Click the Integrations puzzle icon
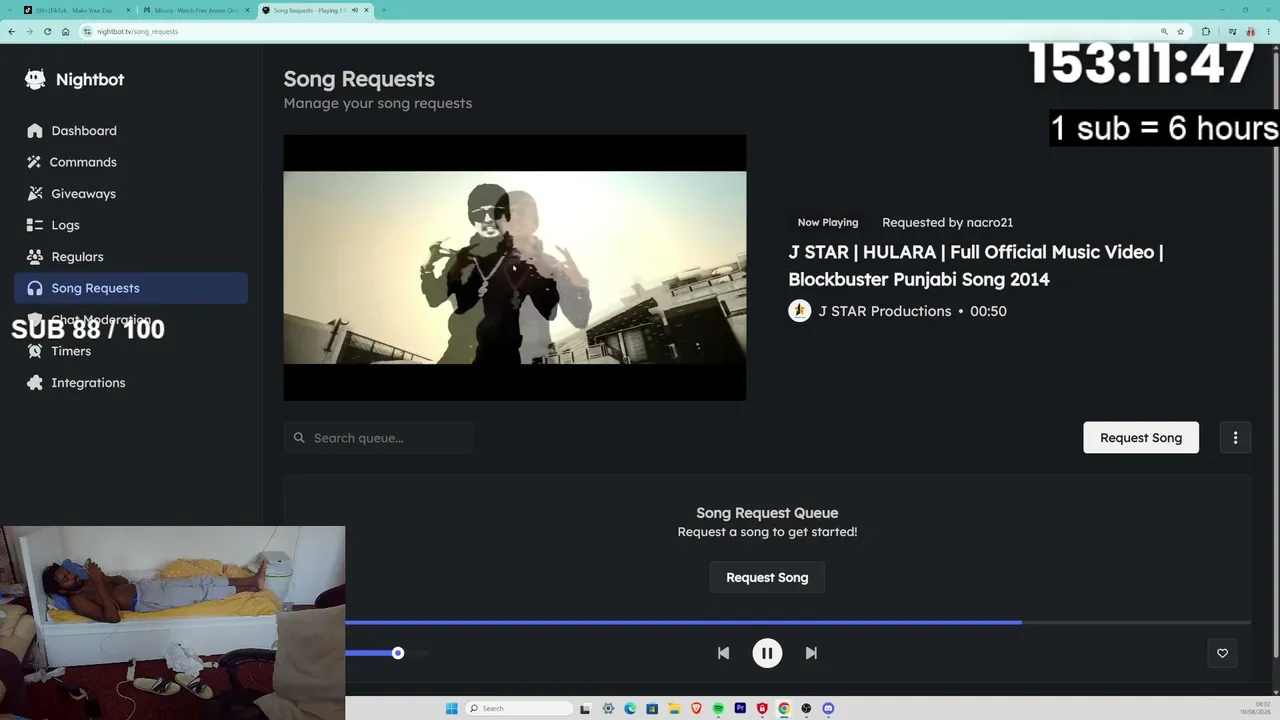Screen dimensions: 1280x720 pos(35,383)
